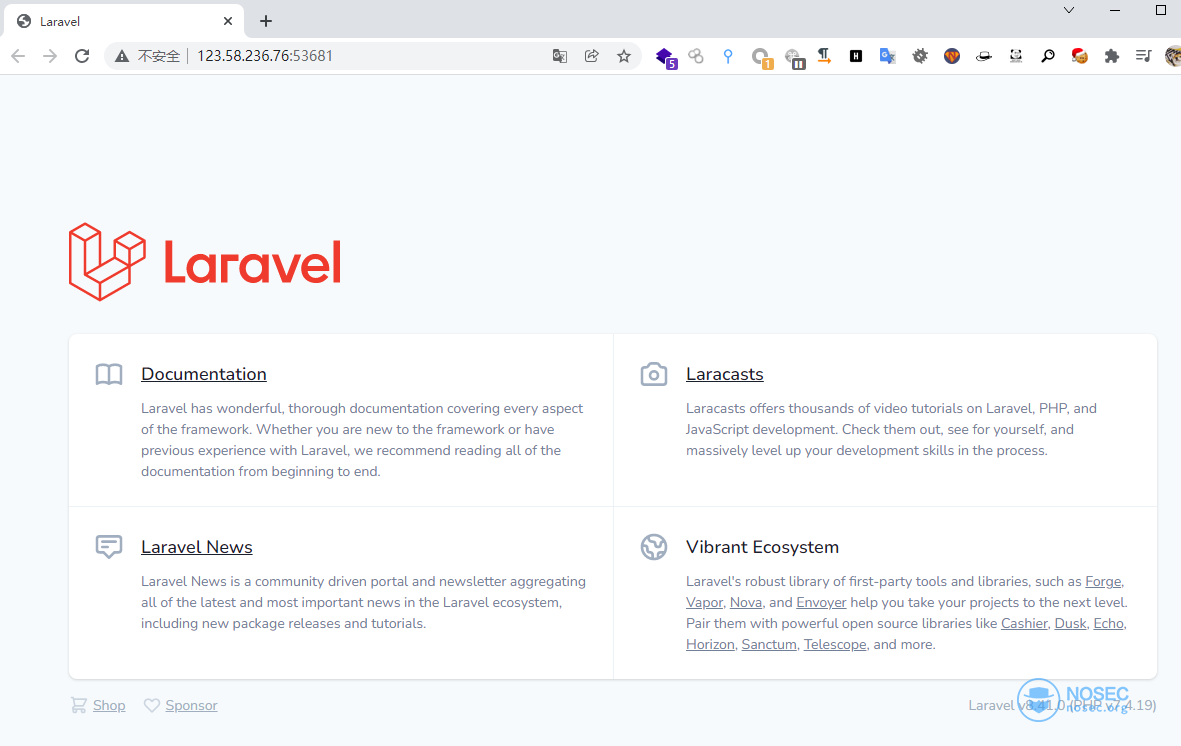Follow the Dusk link
Viewport: 1181px width, 746px height.
coord(1070,624)
